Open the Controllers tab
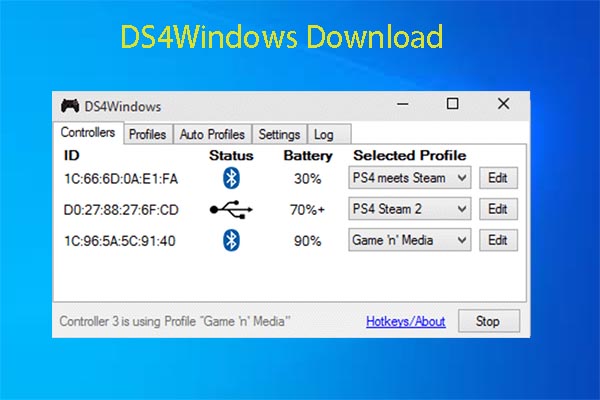The image size is (600, 400). point(88,132)
